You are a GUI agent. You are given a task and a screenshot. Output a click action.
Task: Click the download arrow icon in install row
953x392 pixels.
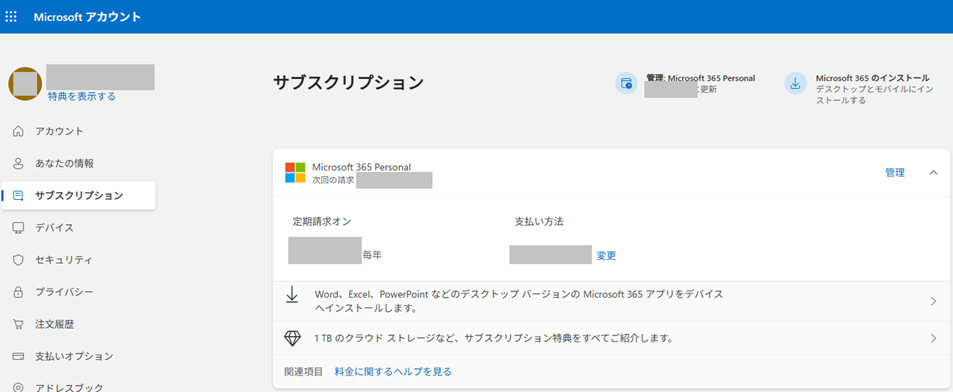click(x=292, y=295)
